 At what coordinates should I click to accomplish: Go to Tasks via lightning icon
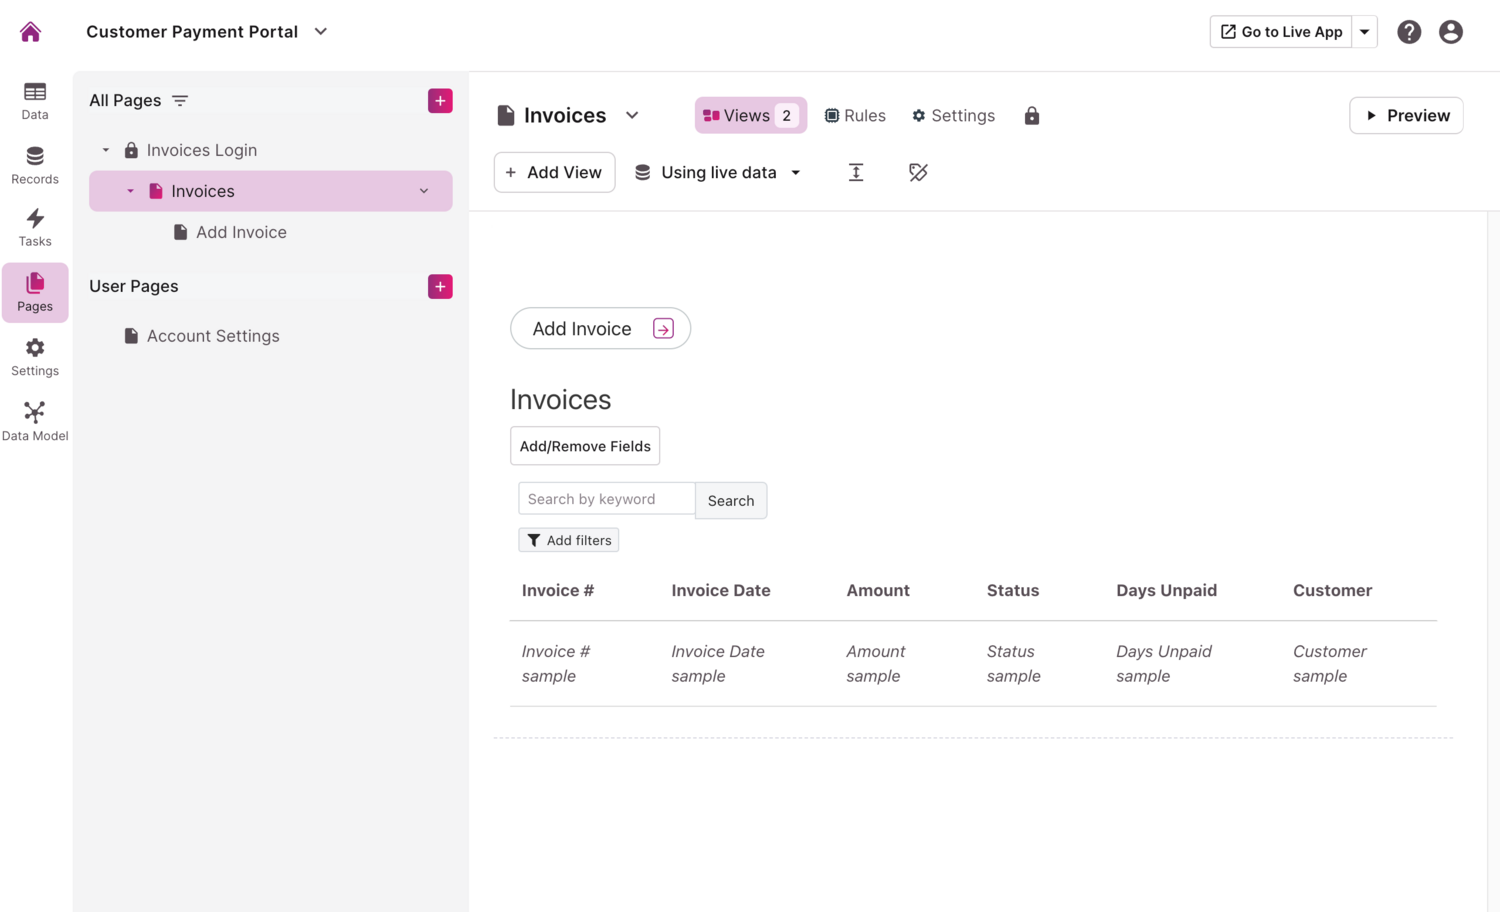click(x=35, y=227)
